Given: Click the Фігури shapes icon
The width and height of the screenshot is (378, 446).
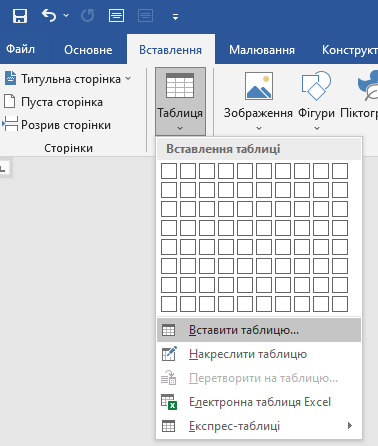Looking at the screenshot, I should click(x=316, y=85).
